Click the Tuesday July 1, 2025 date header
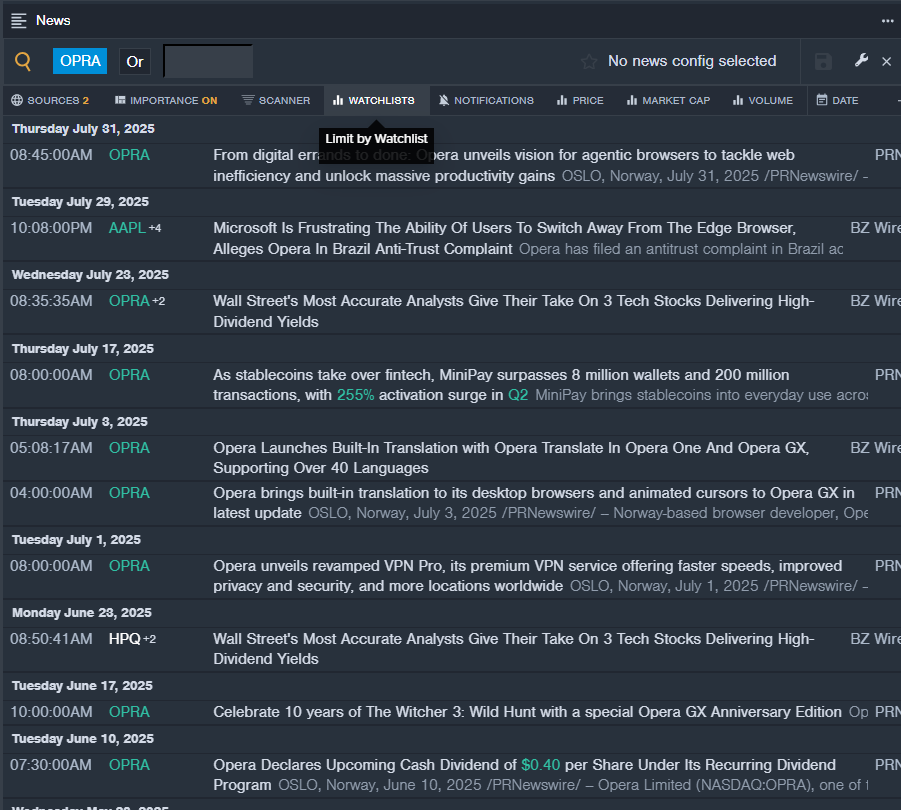 [x=76, y=540]
